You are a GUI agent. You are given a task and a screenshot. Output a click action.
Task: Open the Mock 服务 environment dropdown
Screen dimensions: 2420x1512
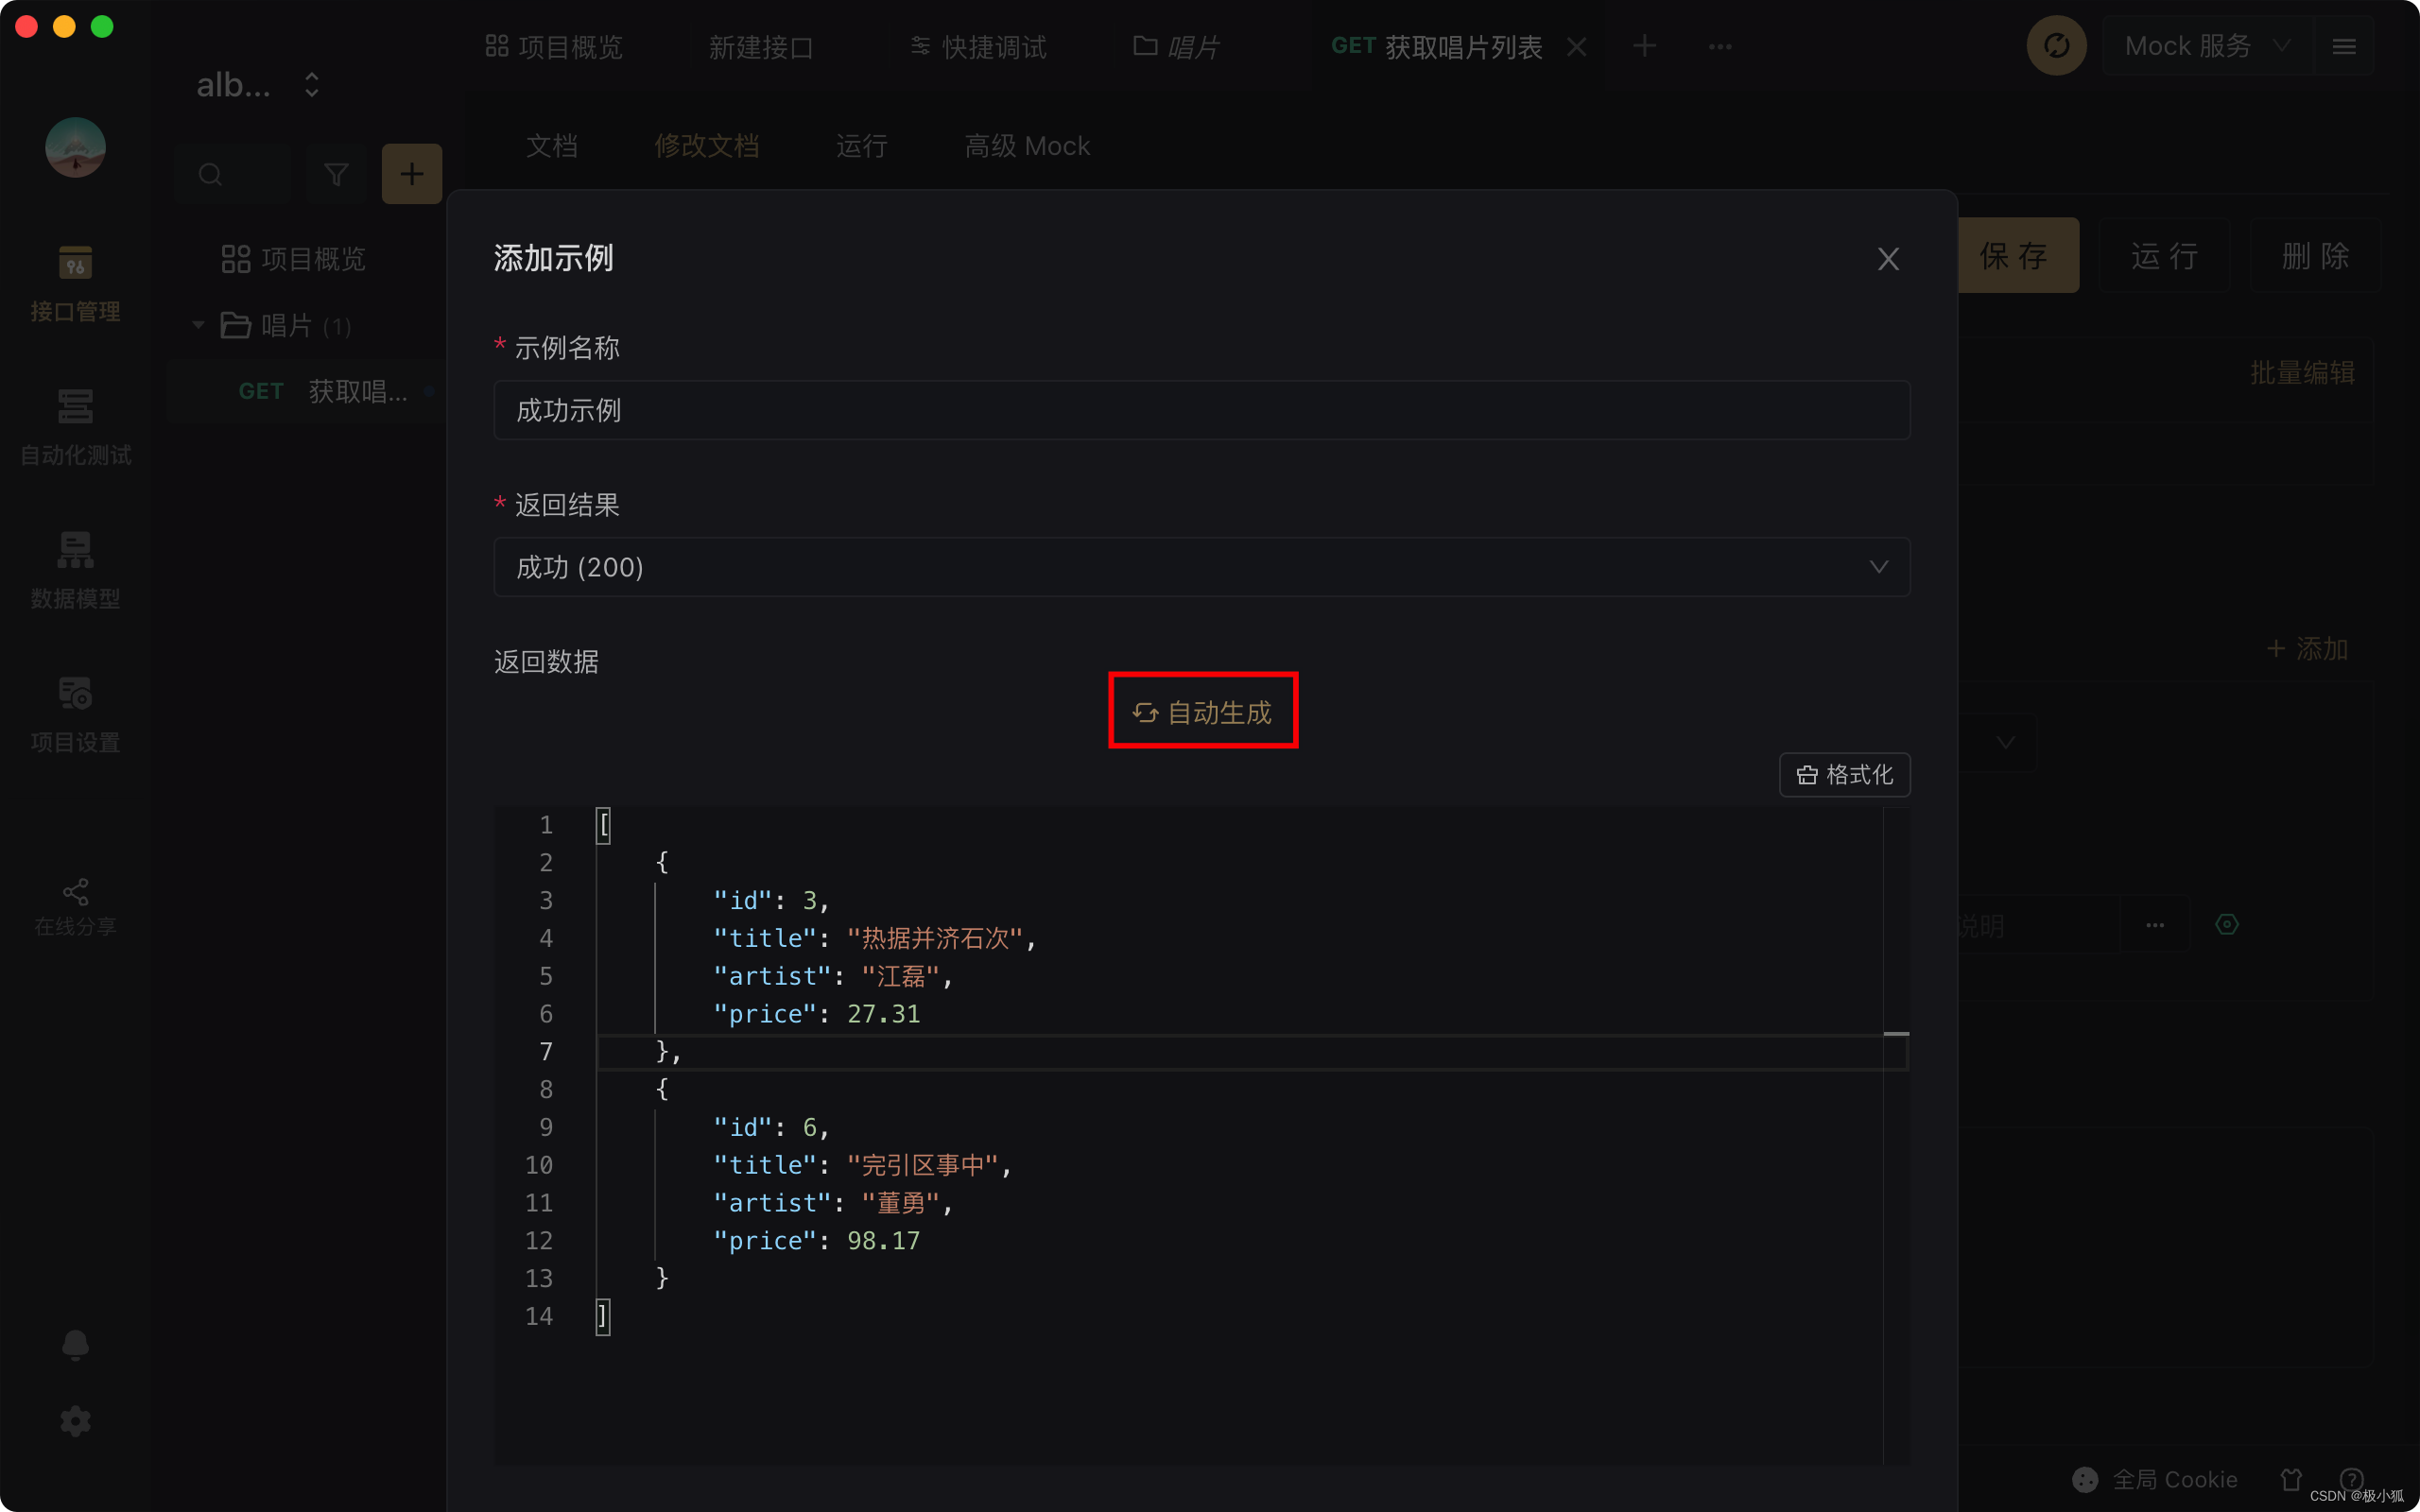2208,46
